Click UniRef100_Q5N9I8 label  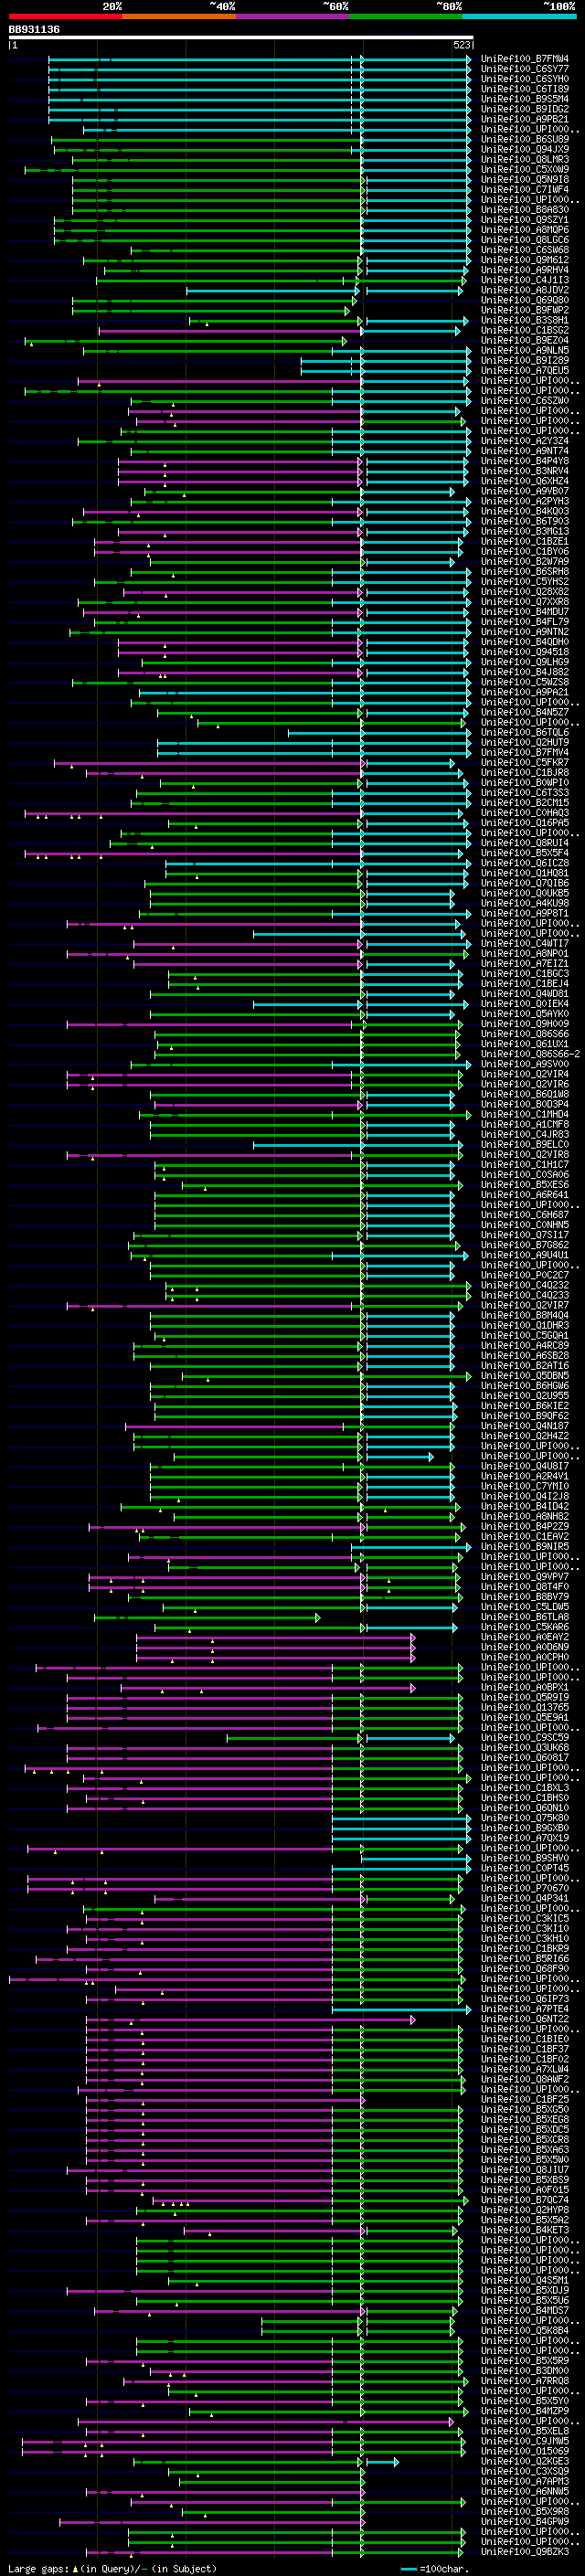coord(525,179)
